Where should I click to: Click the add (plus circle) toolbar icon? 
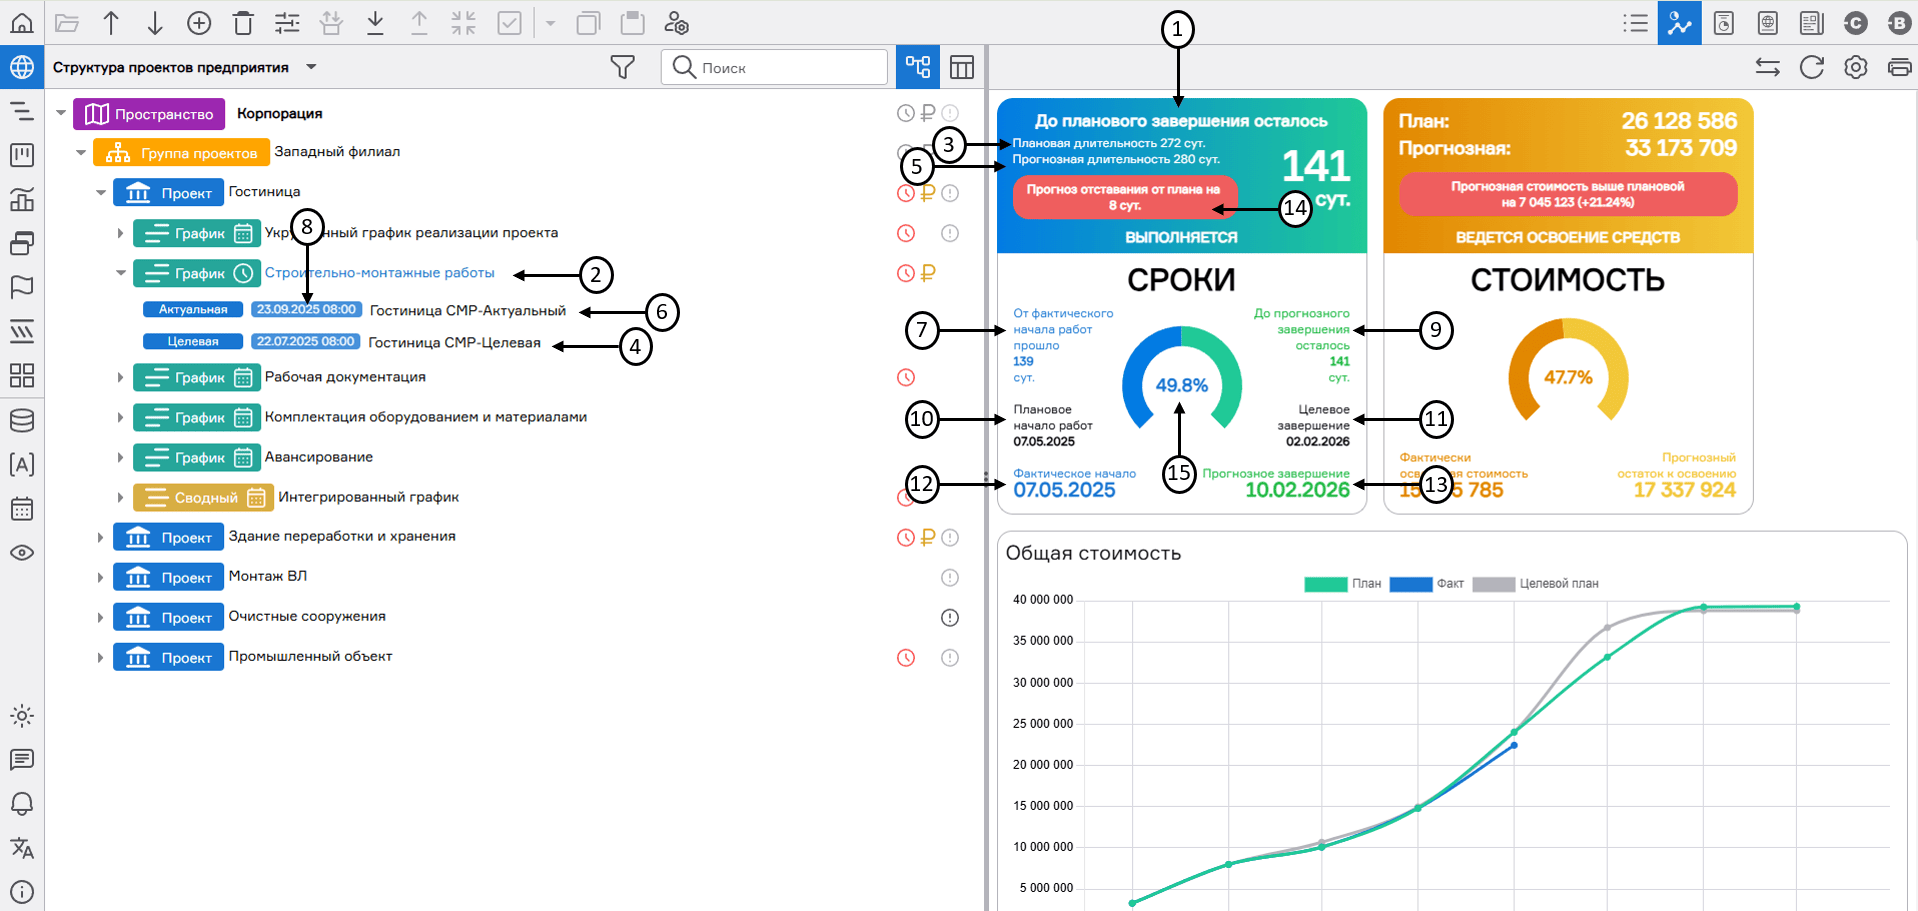point(199,23)
